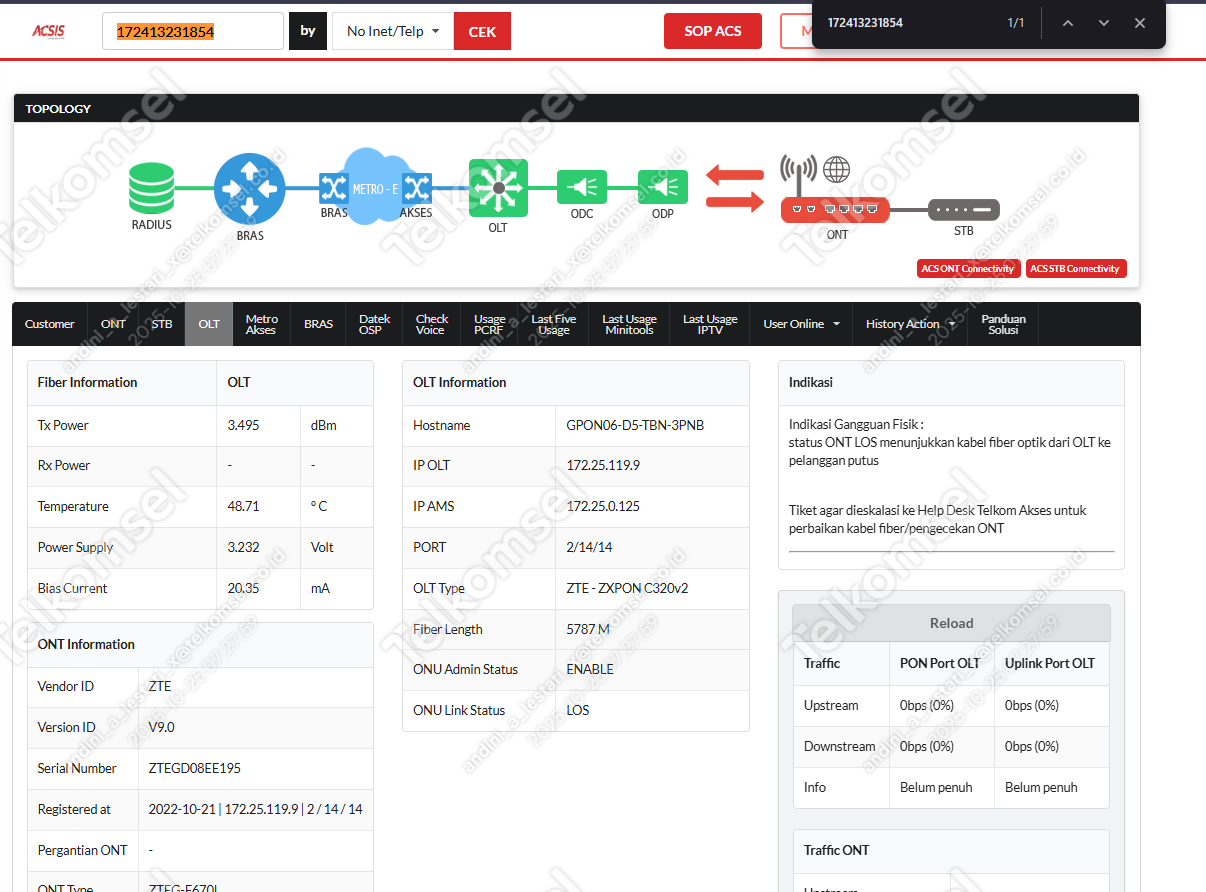Viewport: 1206px width, 892px height.
Task: Click the ODP splitter icon
Action: coord(663,187)
